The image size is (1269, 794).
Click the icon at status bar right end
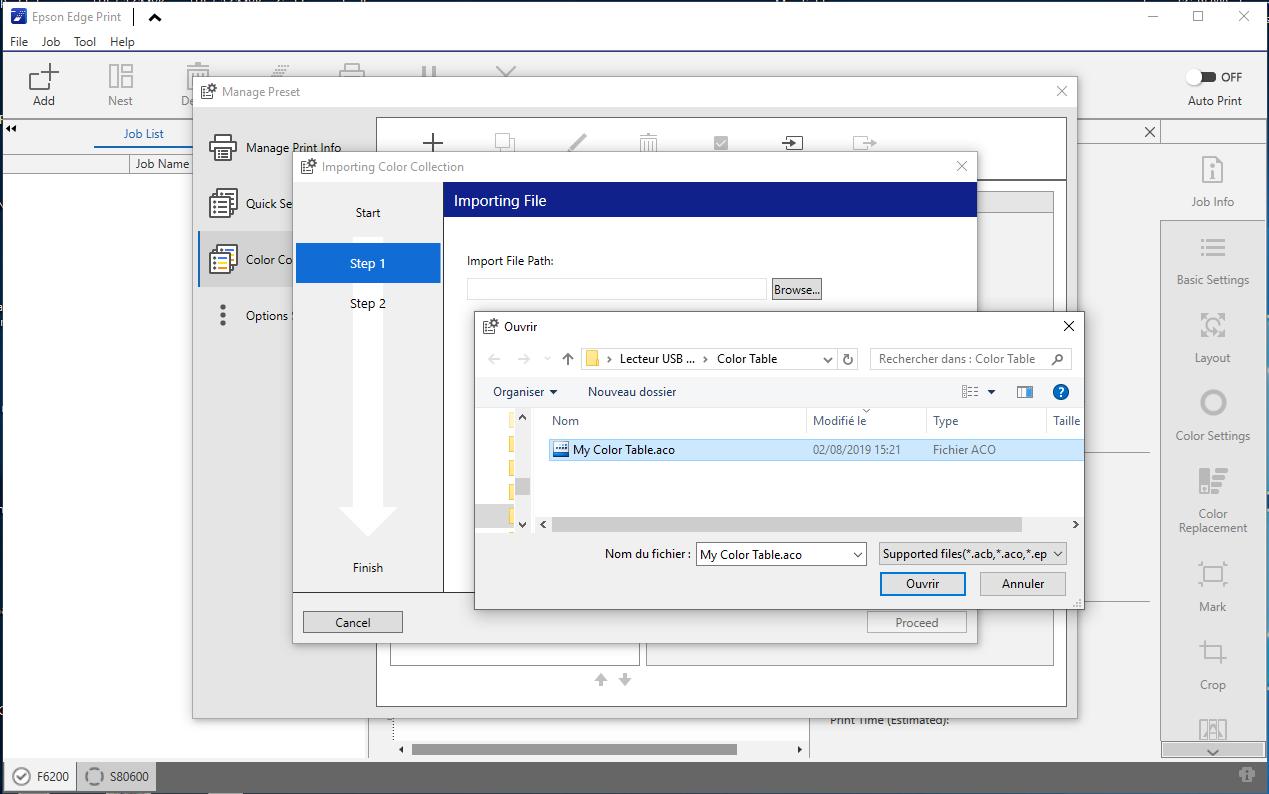point(1246,775)
